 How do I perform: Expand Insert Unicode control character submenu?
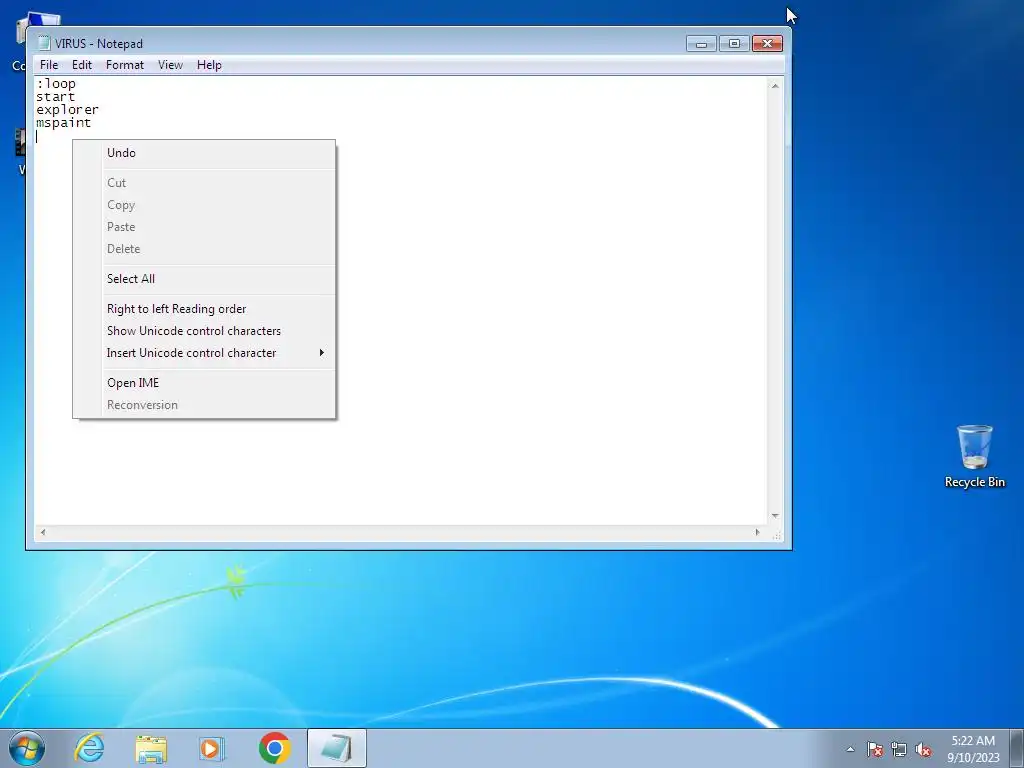(204, 353)
